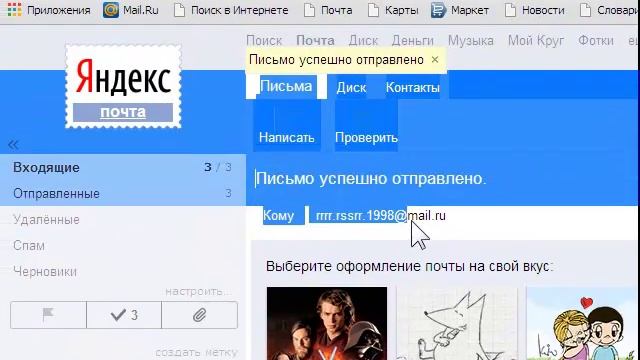Open the Отправленные folder
Image resolution: width=640 pixels, height=360 pixels.
click(x=122, y=193)
